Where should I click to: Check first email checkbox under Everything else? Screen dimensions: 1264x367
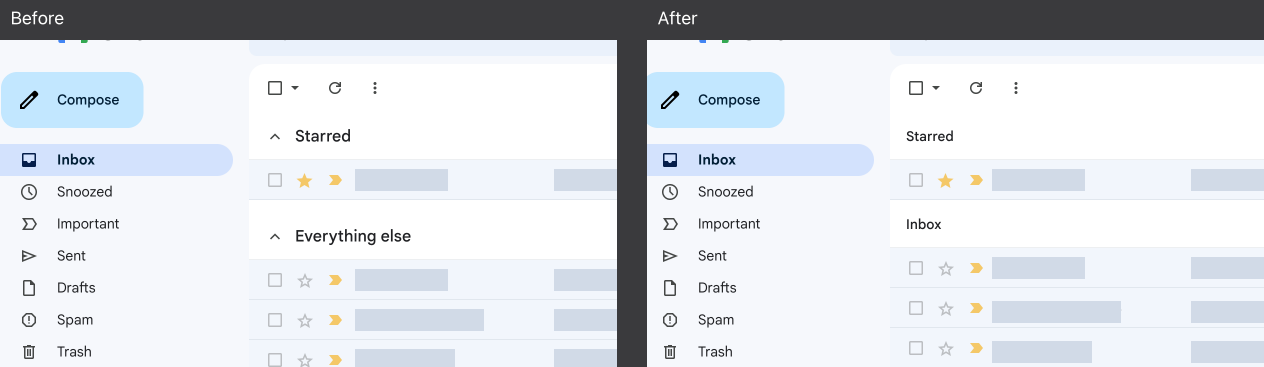tap(275, 280)
